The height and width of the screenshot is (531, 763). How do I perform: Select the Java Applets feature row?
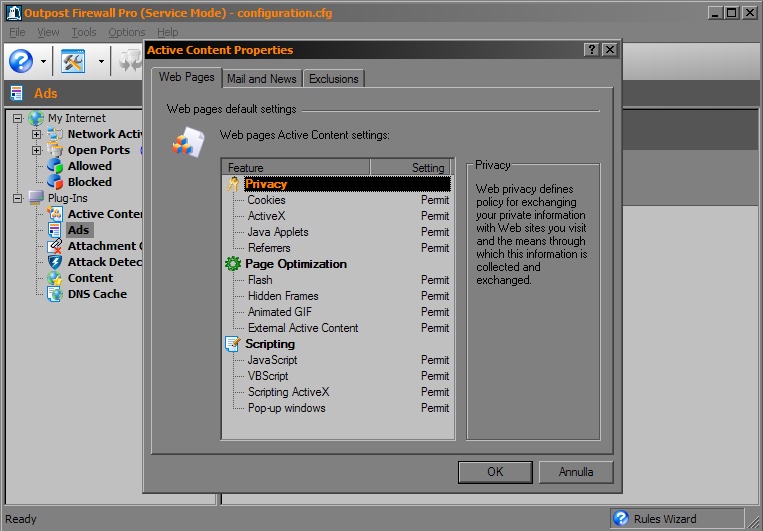[x=337, y=232]
